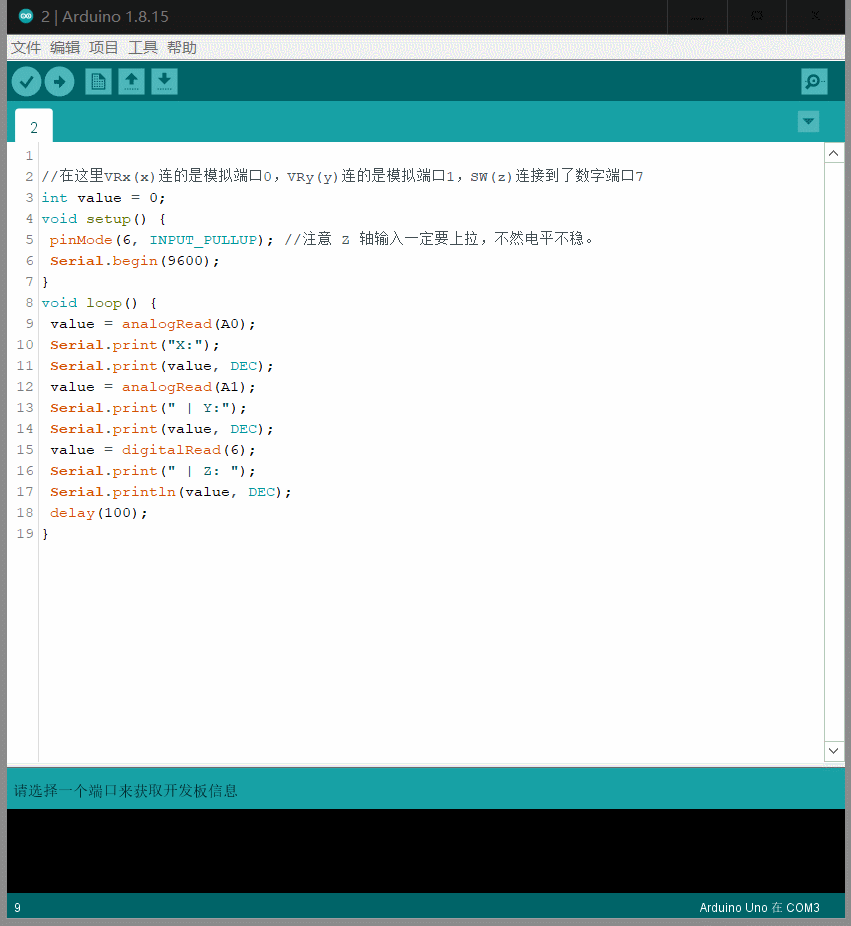Click the status message 请选择一个端口来获取开发板信息
Screen dimensions: 851x926
(126, 791)
